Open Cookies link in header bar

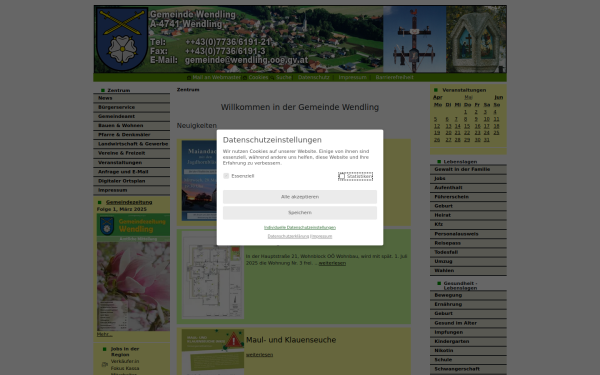tap(258, 77)
